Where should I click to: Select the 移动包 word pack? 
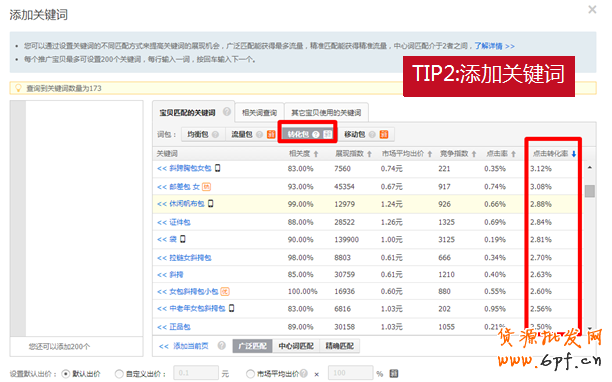pos(354,134)
